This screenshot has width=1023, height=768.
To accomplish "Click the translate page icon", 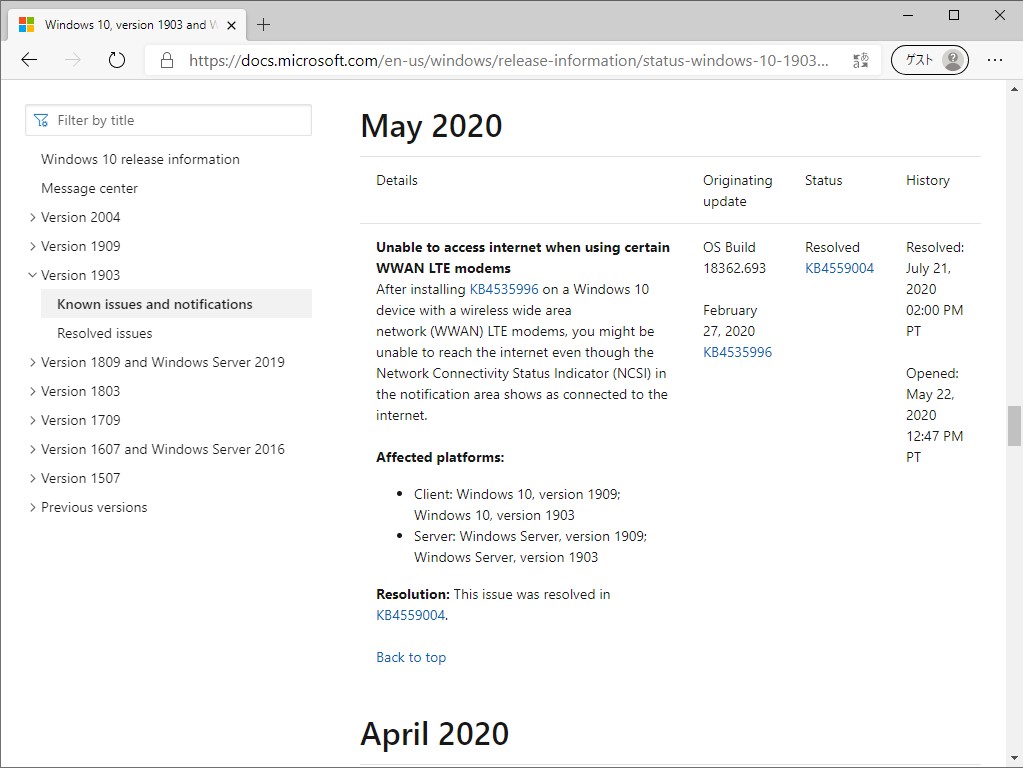I will point(861,60).
